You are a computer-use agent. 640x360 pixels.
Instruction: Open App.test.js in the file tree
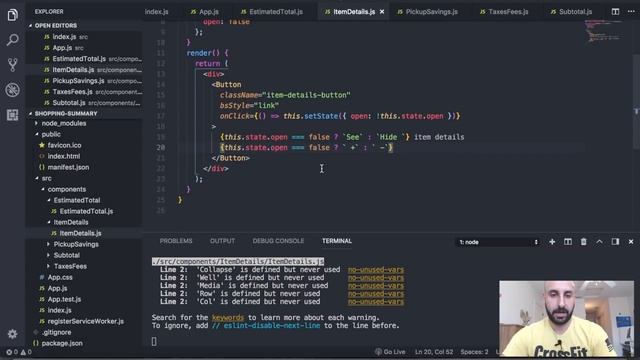(64, 300)
